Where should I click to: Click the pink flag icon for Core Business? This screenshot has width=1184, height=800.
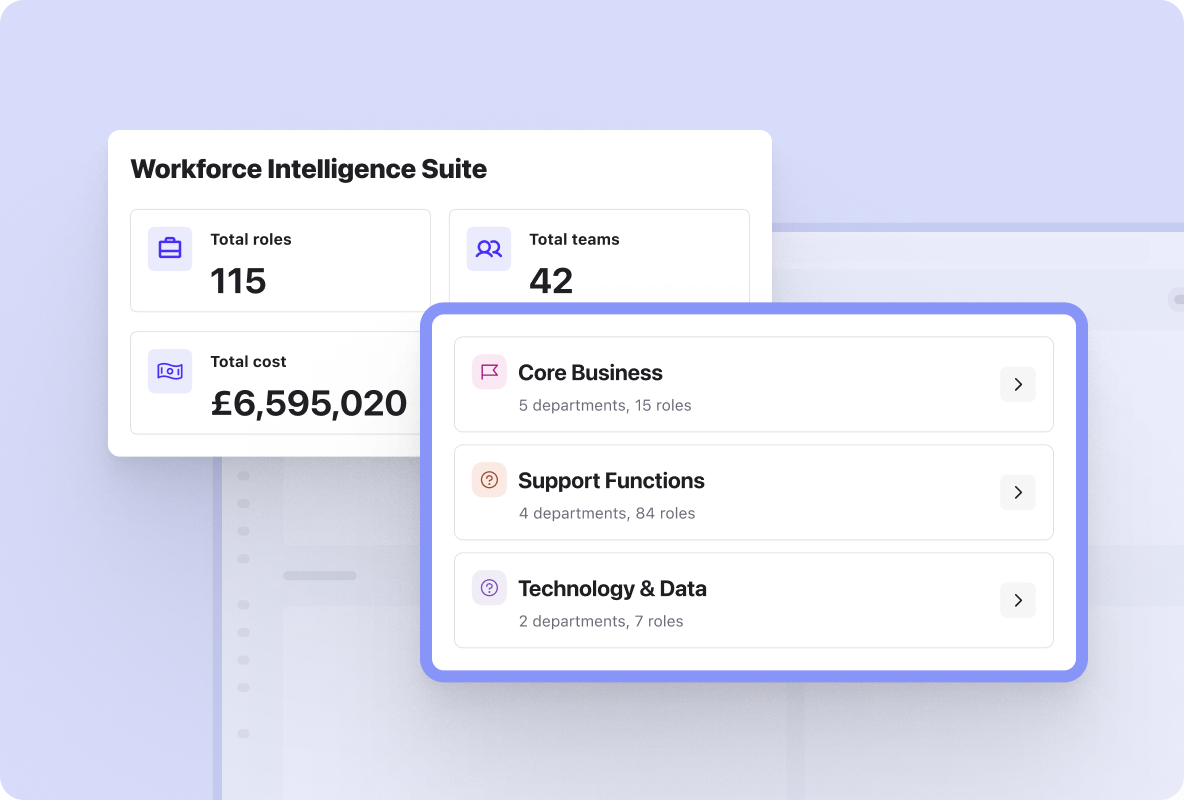(x=489, y=372)
